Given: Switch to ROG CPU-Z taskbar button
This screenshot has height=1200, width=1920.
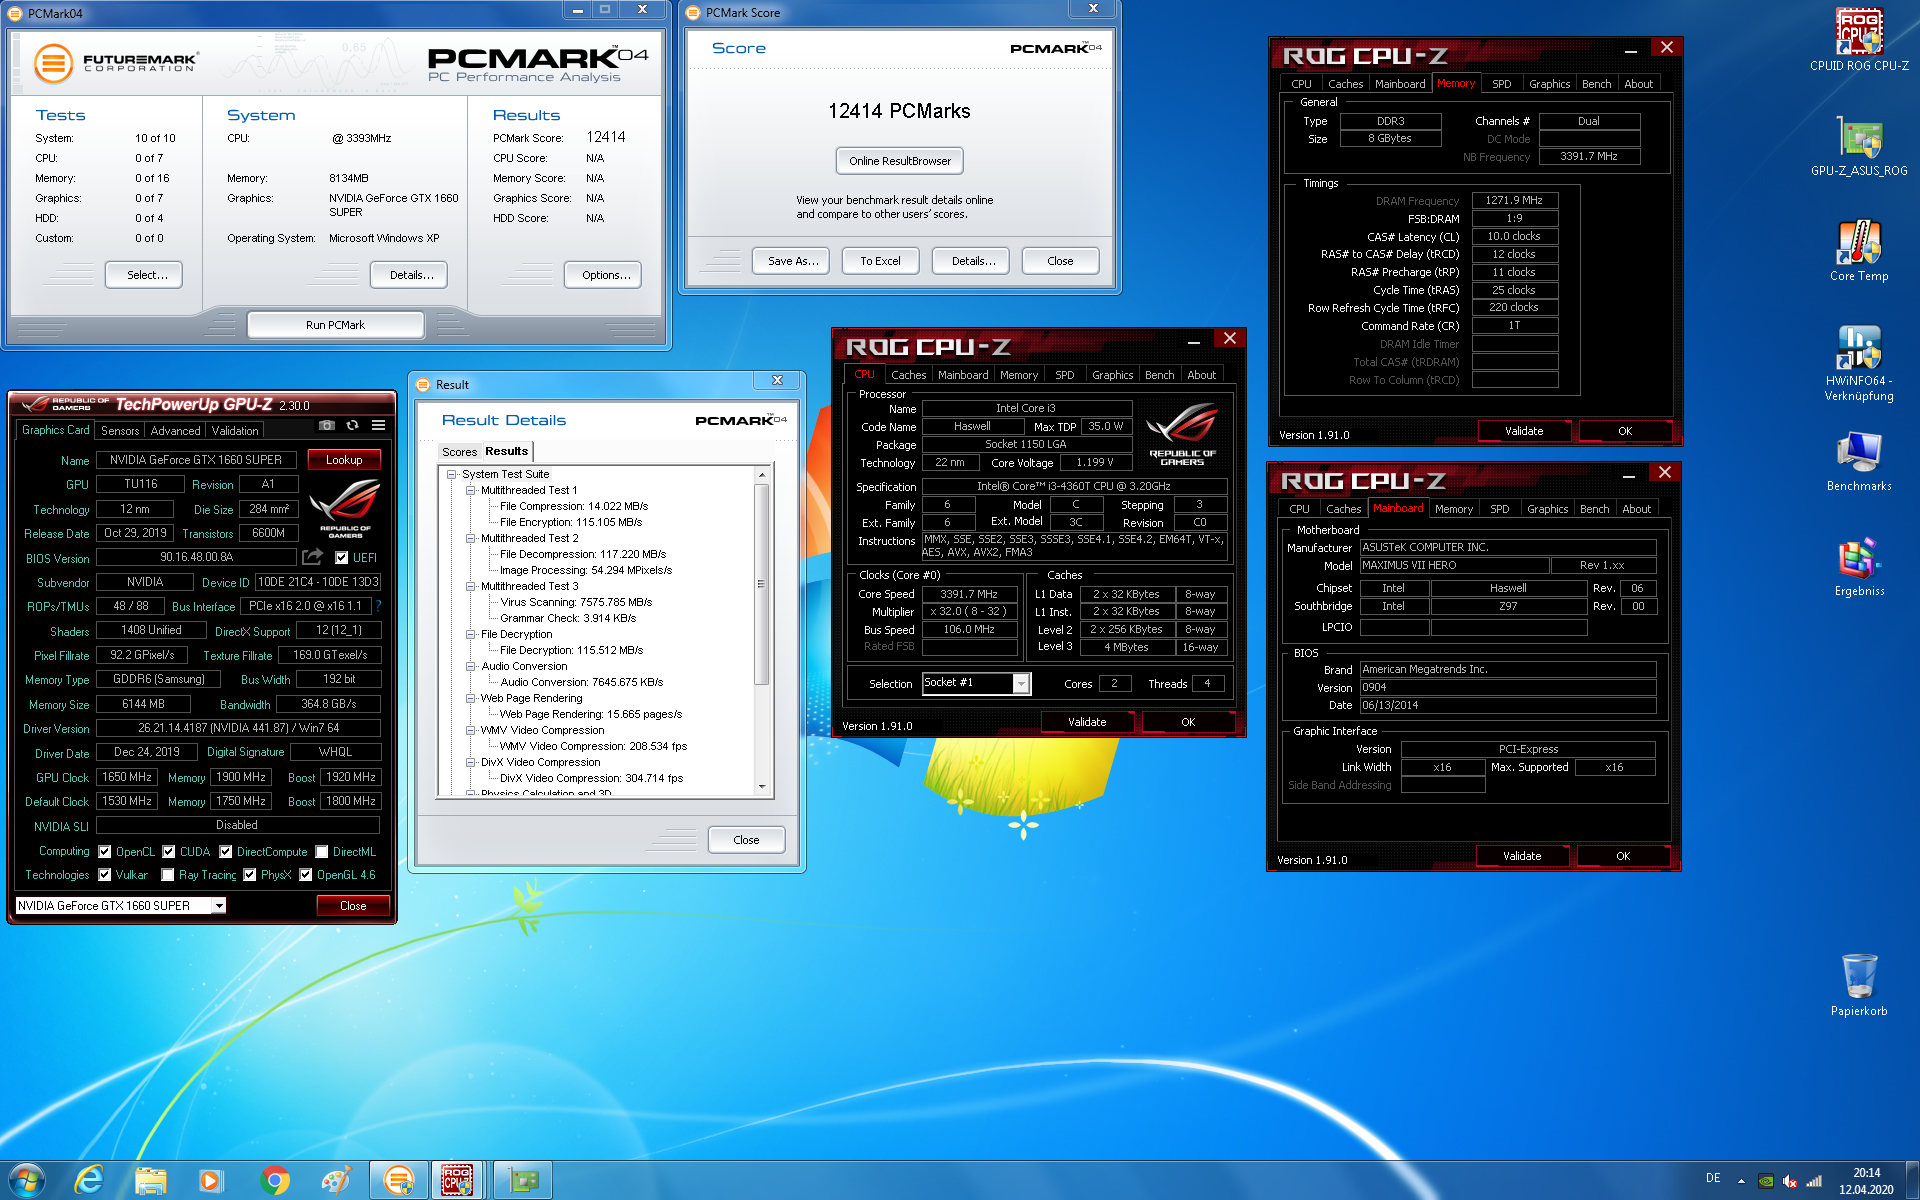Looking at the screenshot, I should point(458,1180).
